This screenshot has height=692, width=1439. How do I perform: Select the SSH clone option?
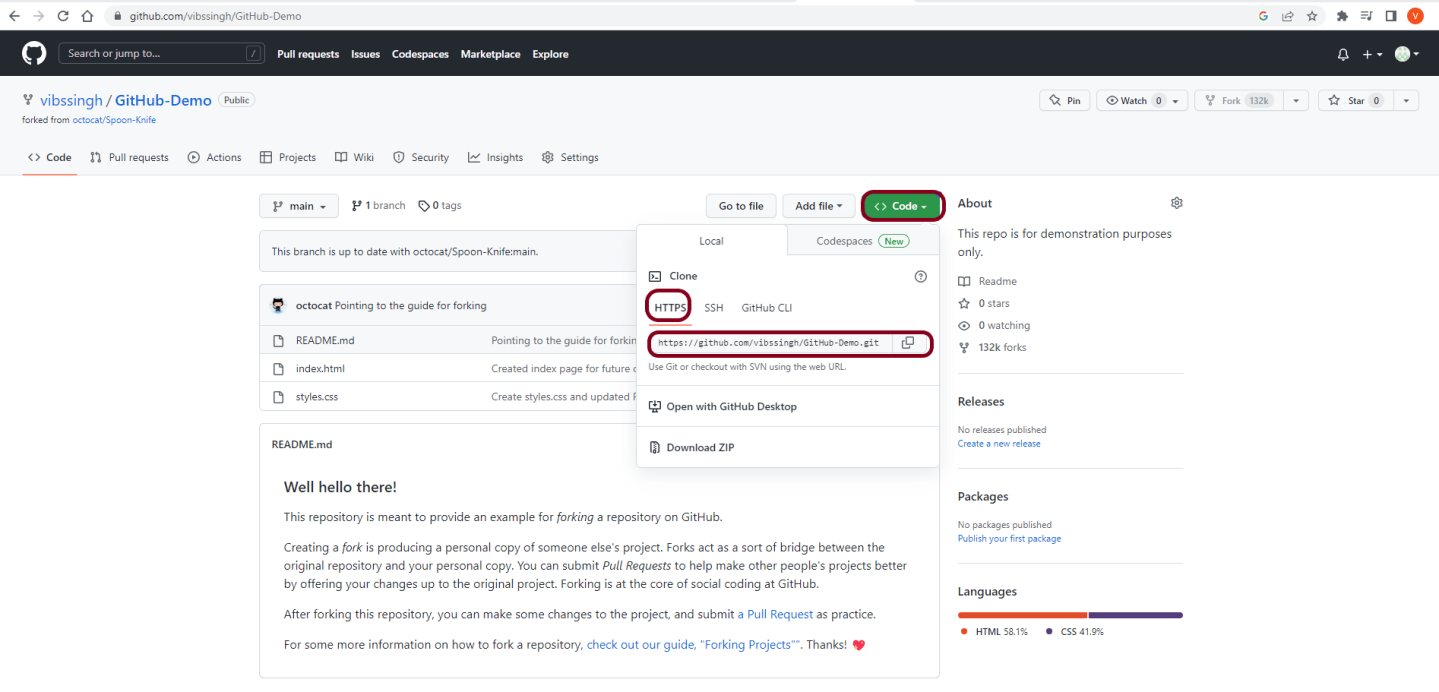(714, 308)
